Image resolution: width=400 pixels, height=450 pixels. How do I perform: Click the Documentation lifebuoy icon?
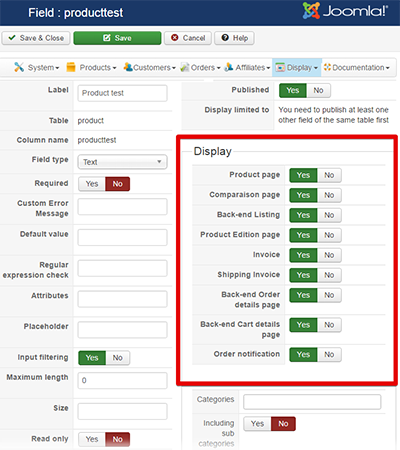click(x=327, y=67)
